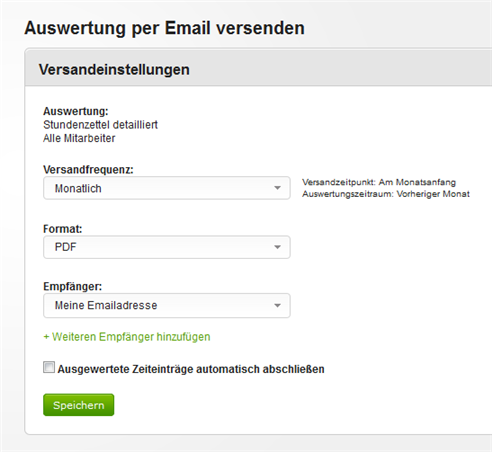Save settings with the Speichern button
Screen dimensions: 492x452
pyautogui.click(x=79, y=405)
